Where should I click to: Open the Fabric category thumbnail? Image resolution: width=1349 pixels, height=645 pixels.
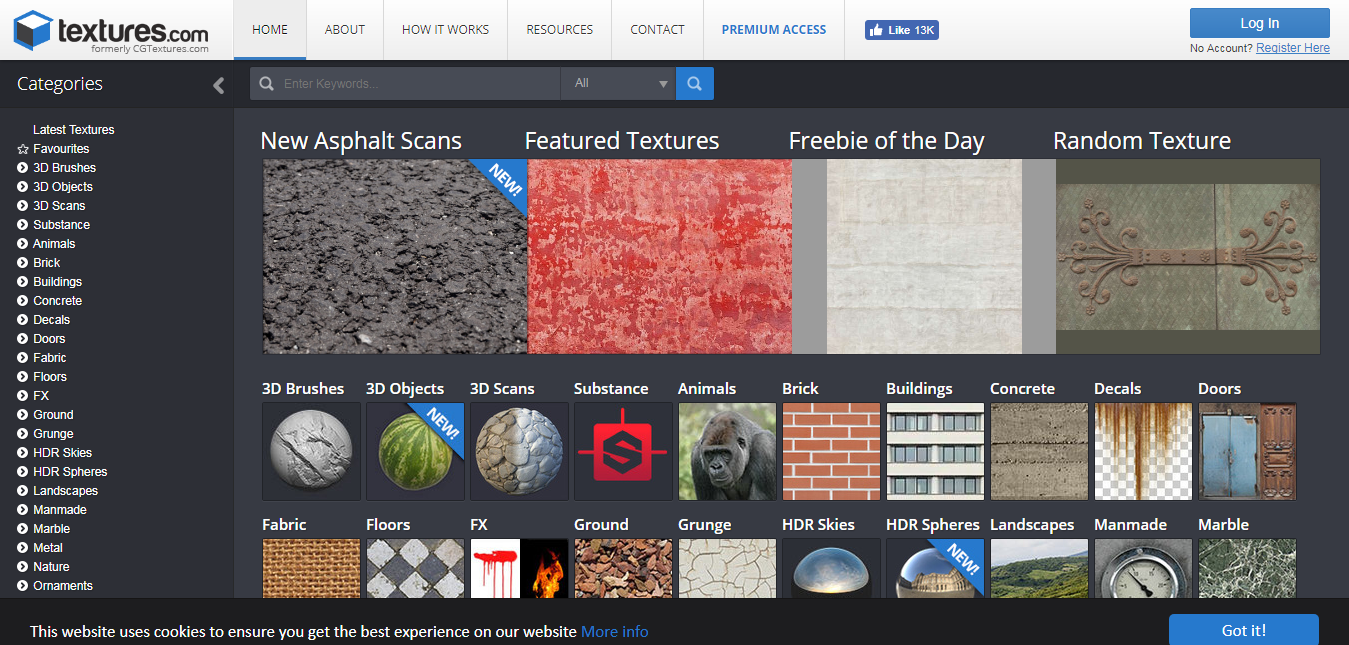point(311,568)
